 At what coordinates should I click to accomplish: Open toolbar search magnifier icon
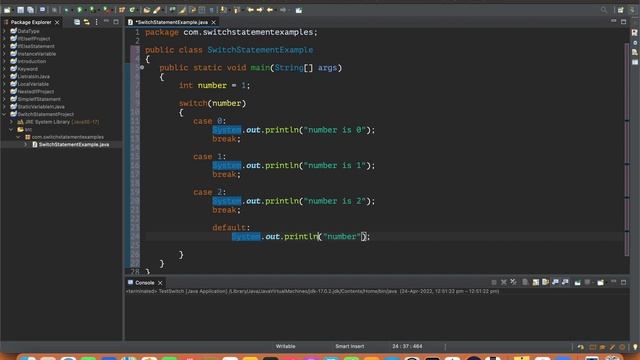(604, 10)
